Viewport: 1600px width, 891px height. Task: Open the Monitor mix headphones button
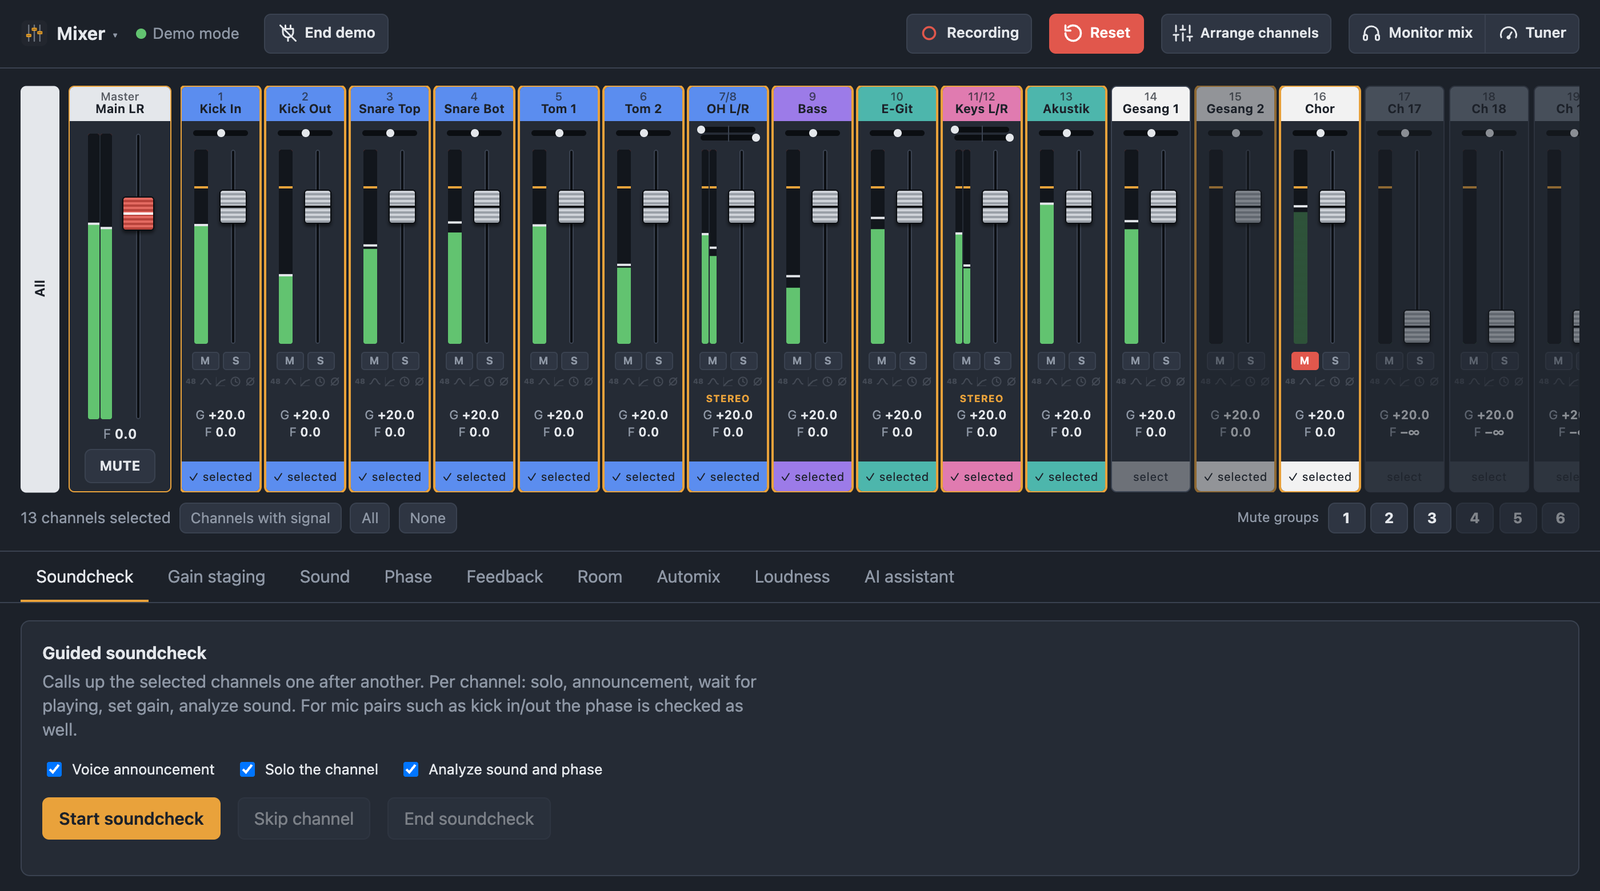[x=1417, y=33]
